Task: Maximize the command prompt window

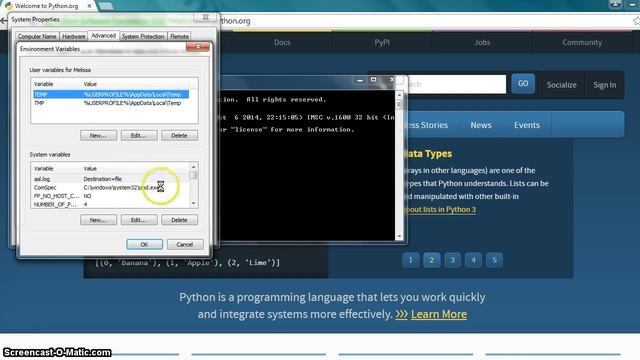Action: click(x=373, y=80)
